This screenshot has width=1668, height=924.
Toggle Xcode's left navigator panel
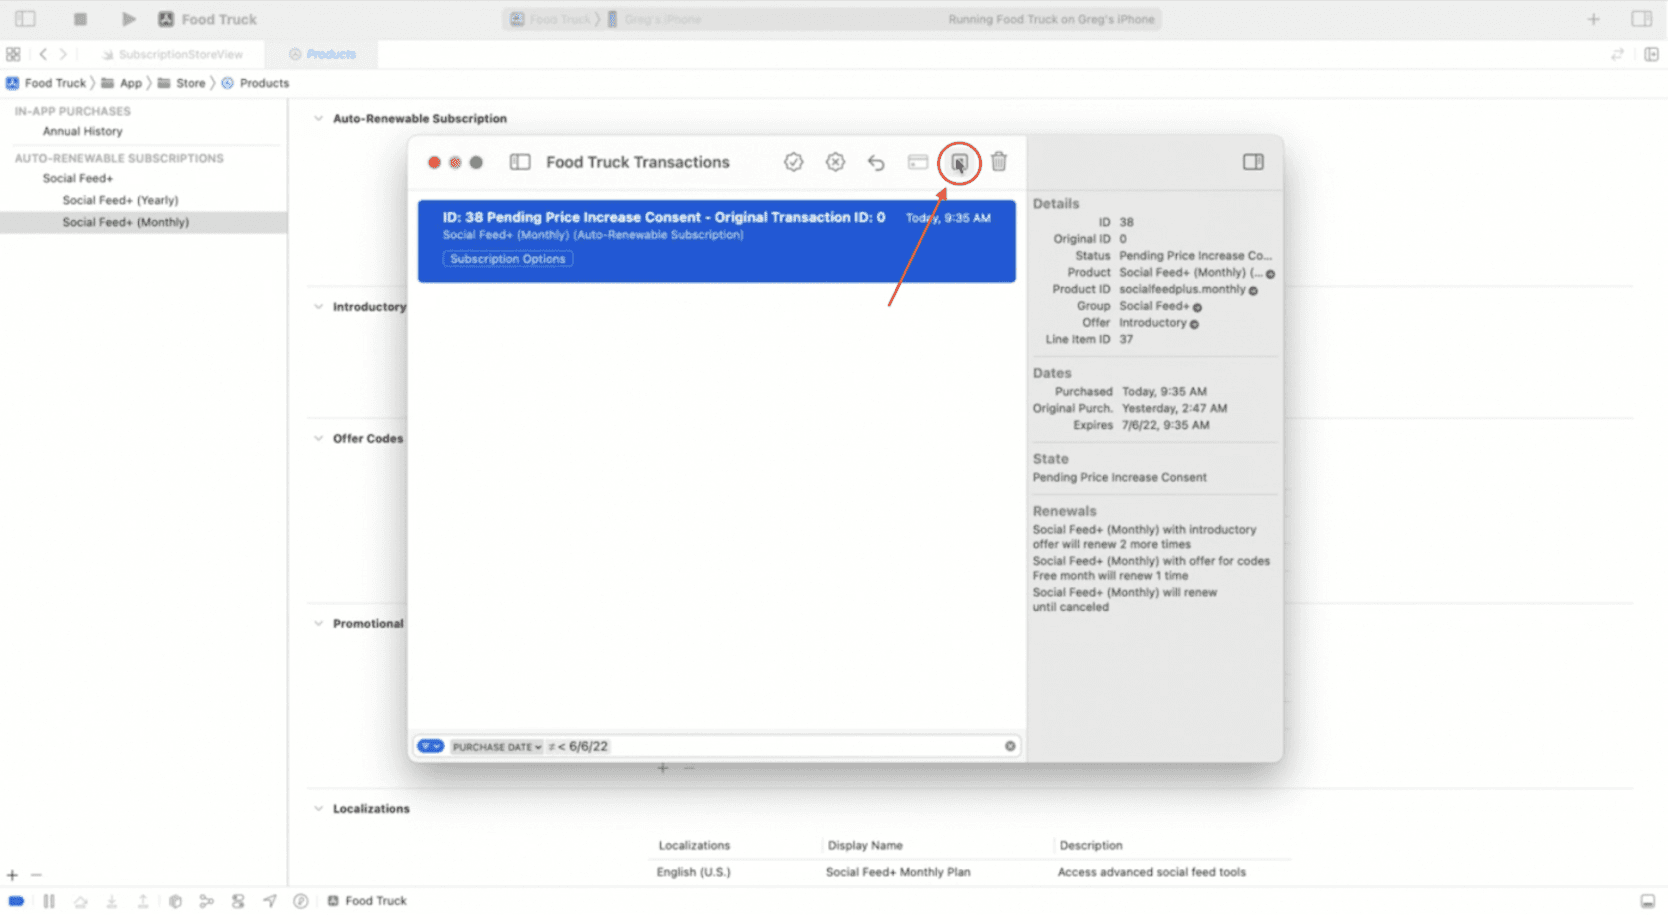[24, 18]
